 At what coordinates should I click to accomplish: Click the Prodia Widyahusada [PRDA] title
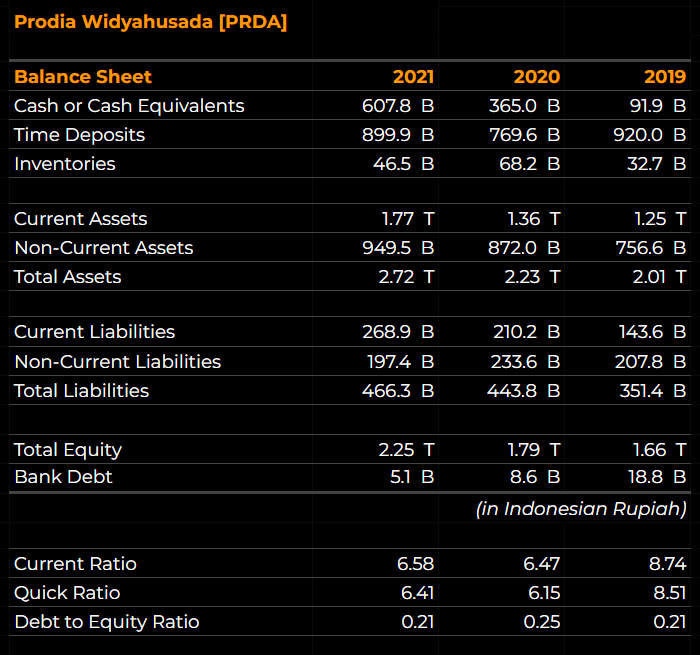click(x=150, y=22)
